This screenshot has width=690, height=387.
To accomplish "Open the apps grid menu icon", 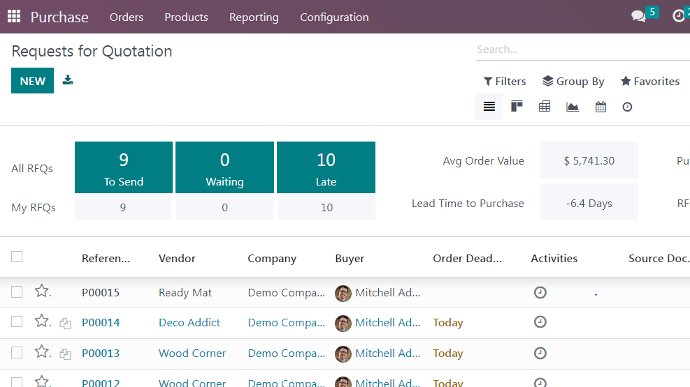I will point(14,16).
